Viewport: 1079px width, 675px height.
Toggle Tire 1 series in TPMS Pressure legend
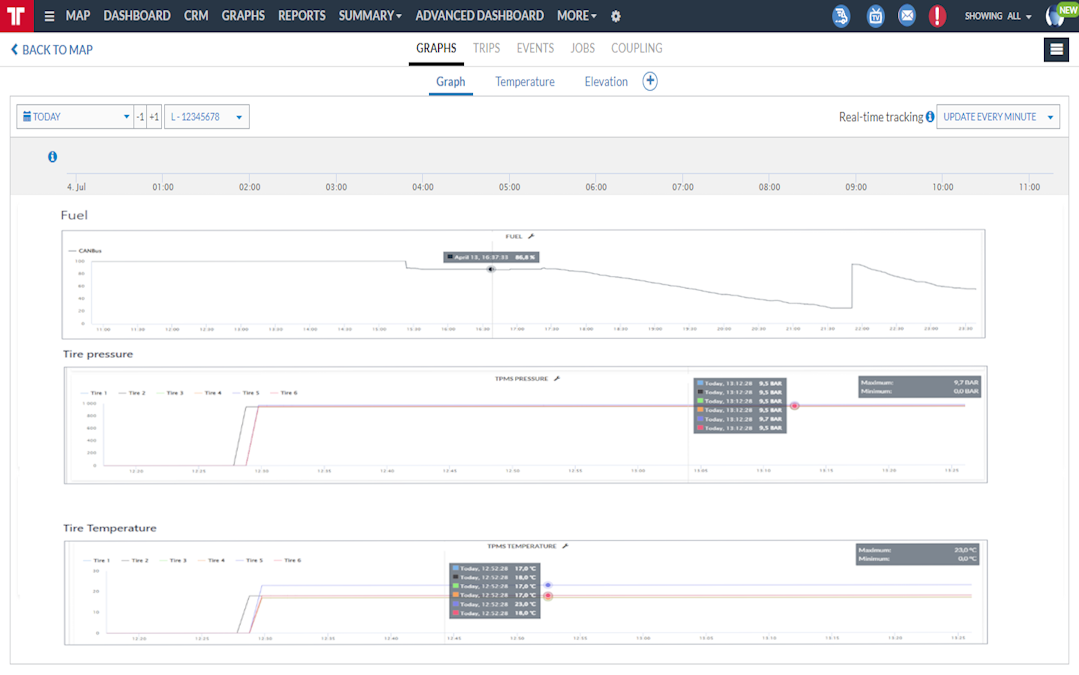pyautogui.click(x=94, y=393)
